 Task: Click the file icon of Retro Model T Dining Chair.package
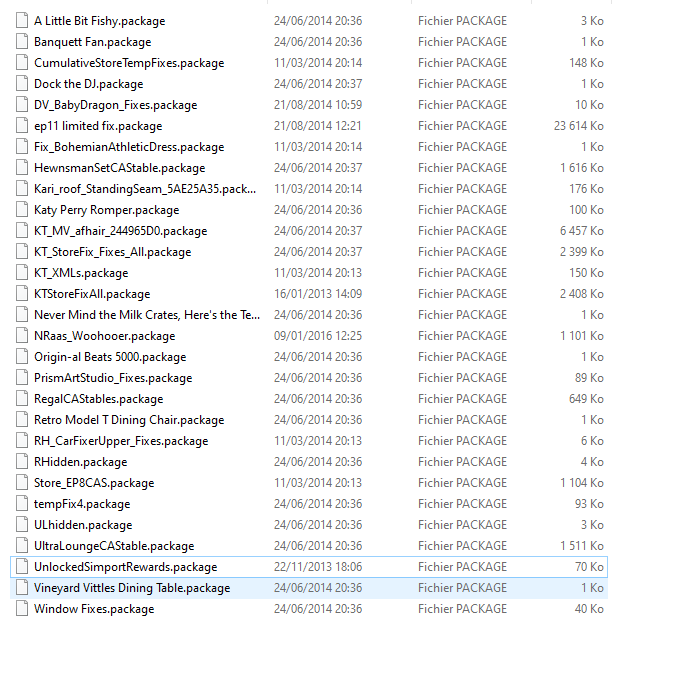[x=22, y=420]
